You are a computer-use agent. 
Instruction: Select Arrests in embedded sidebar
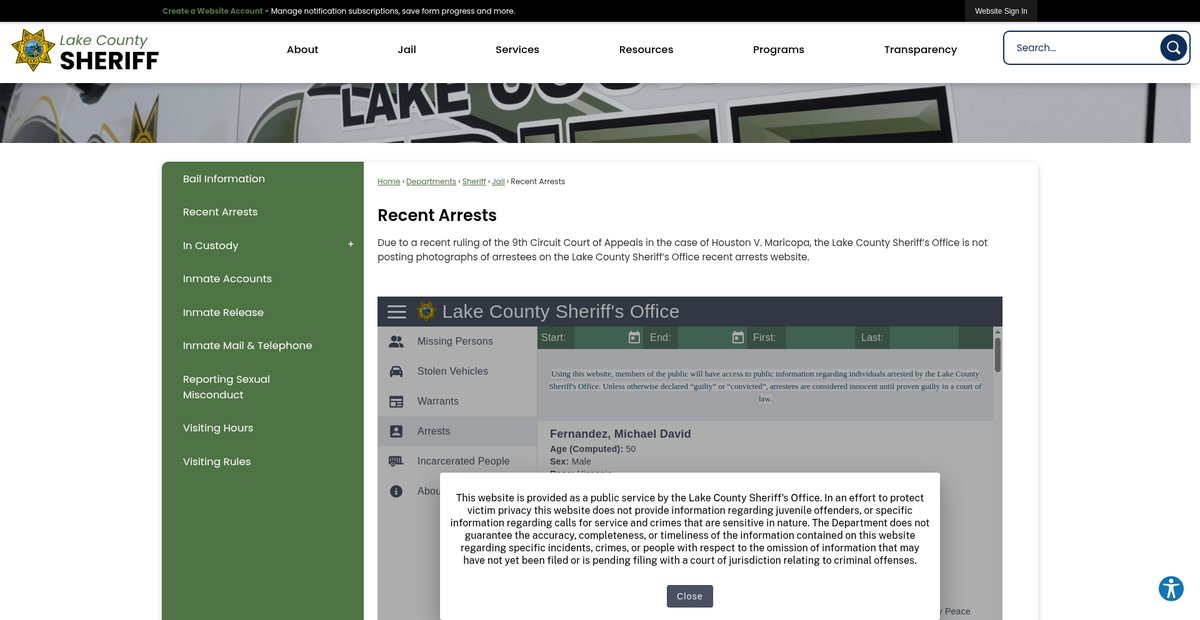click(x=457, y=431)
